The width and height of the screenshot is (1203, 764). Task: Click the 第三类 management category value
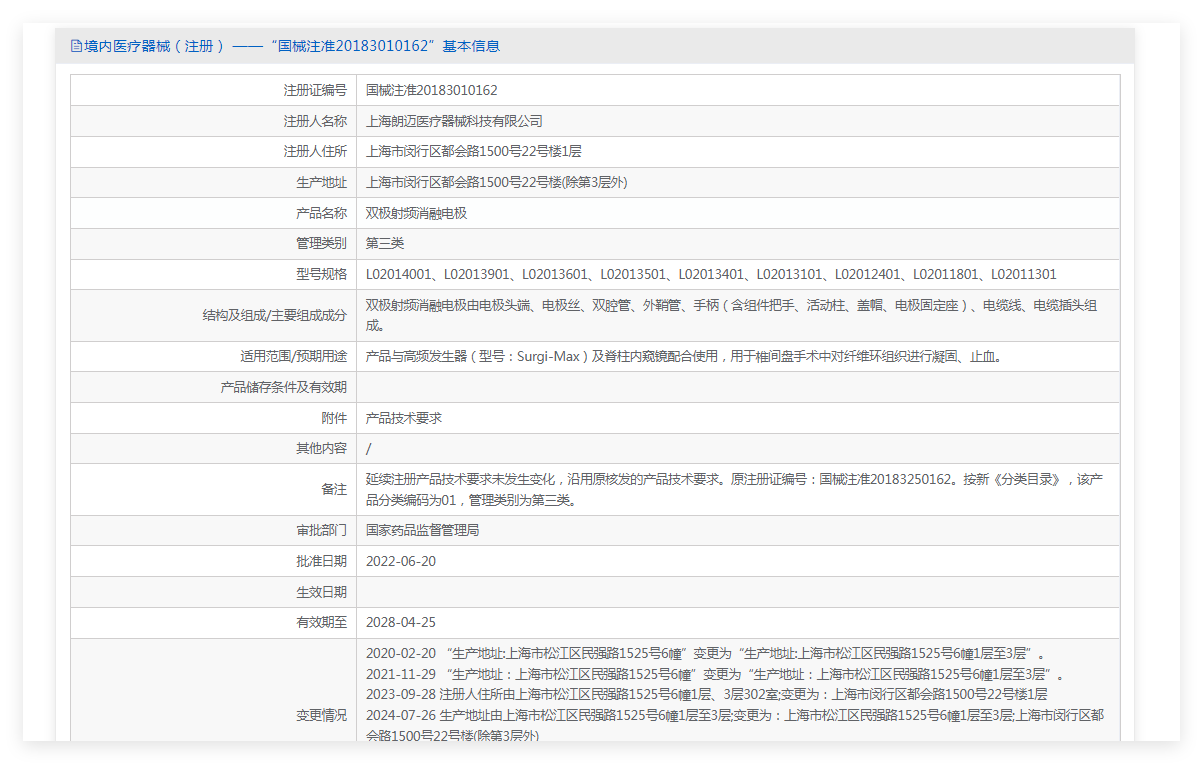pyautogui.click(x=385, y=243)
